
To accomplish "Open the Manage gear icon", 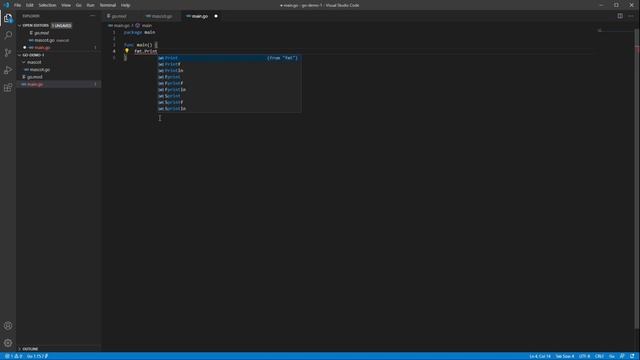I will pyautogui.click(x=8, y=343).
